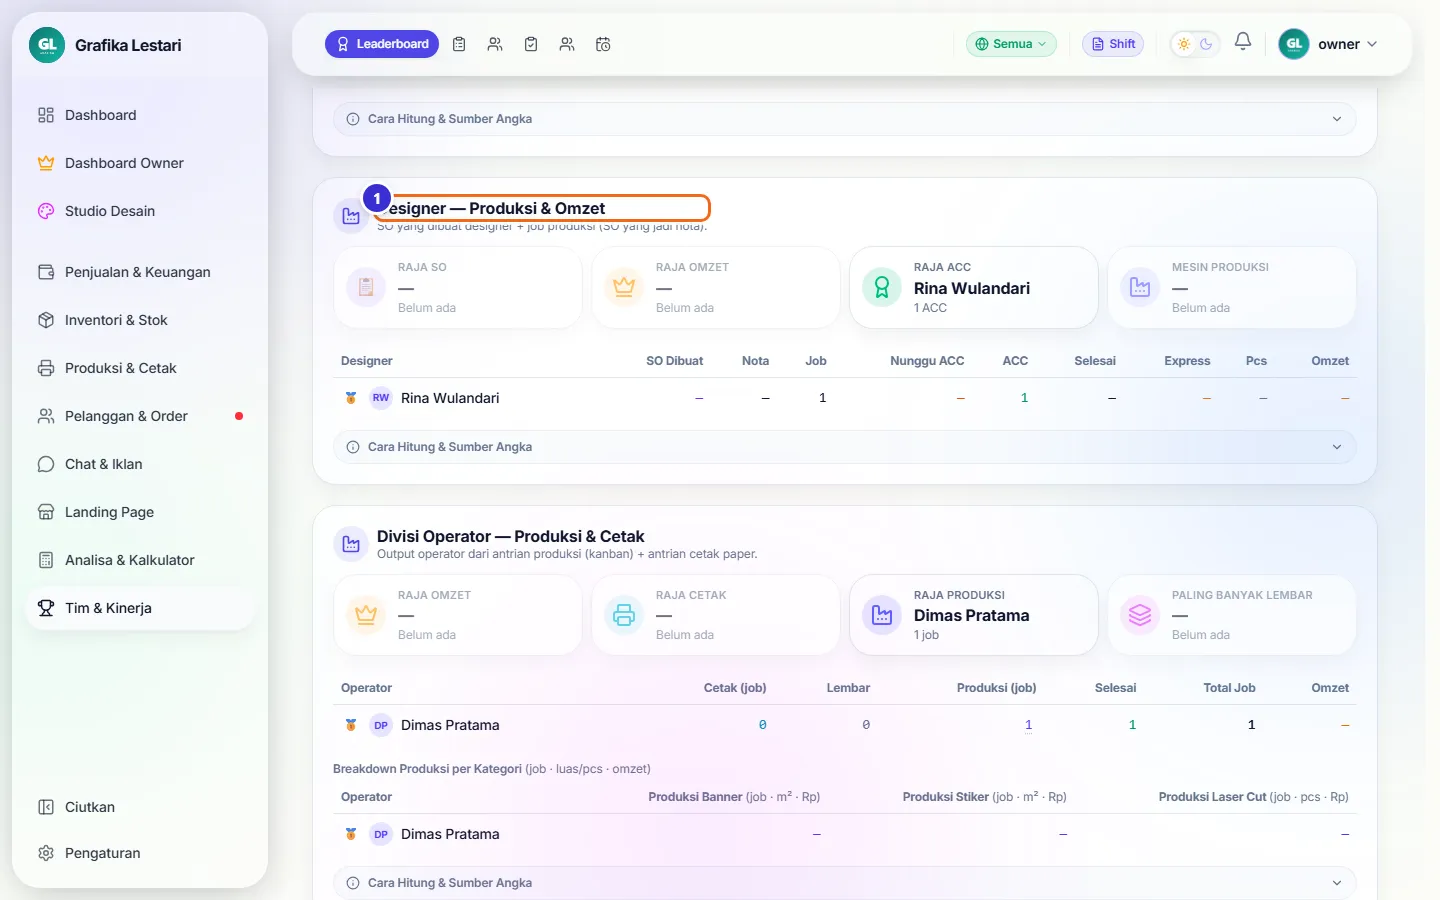Open Produksi & Cetak menu
The image size is (1440, 900).
pos(140,368)
